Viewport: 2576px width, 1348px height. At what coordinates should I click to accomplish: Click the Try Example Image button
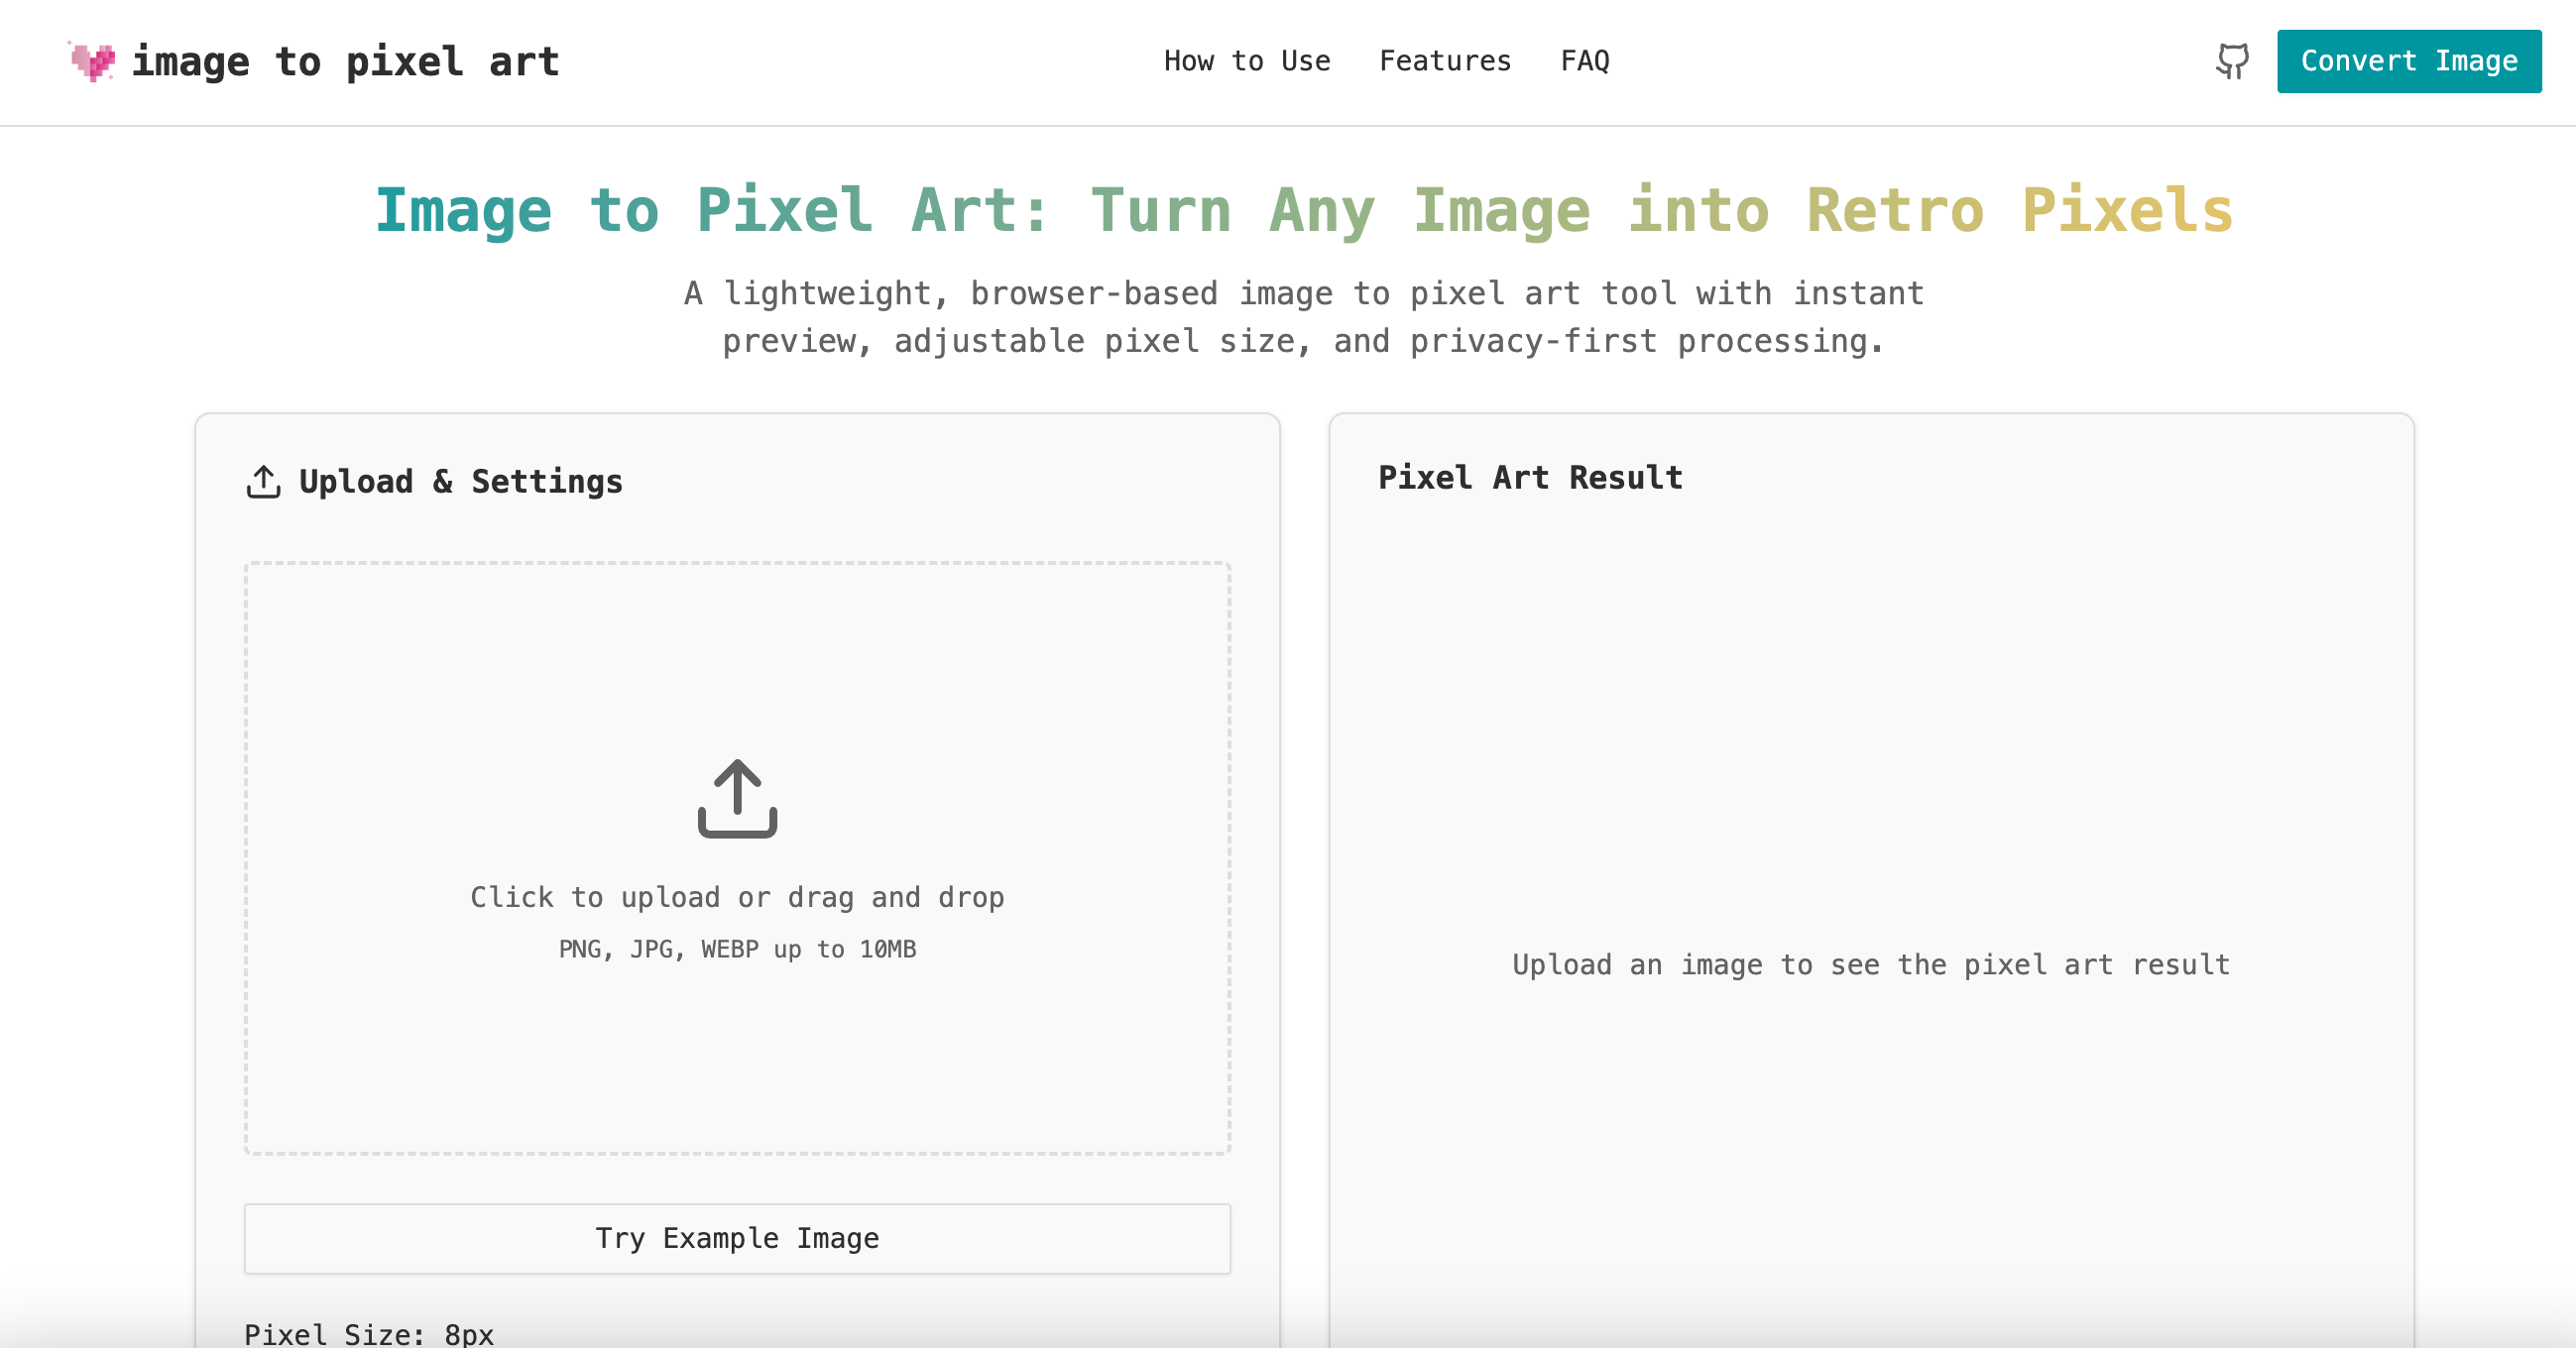(x=737, y=1238)
